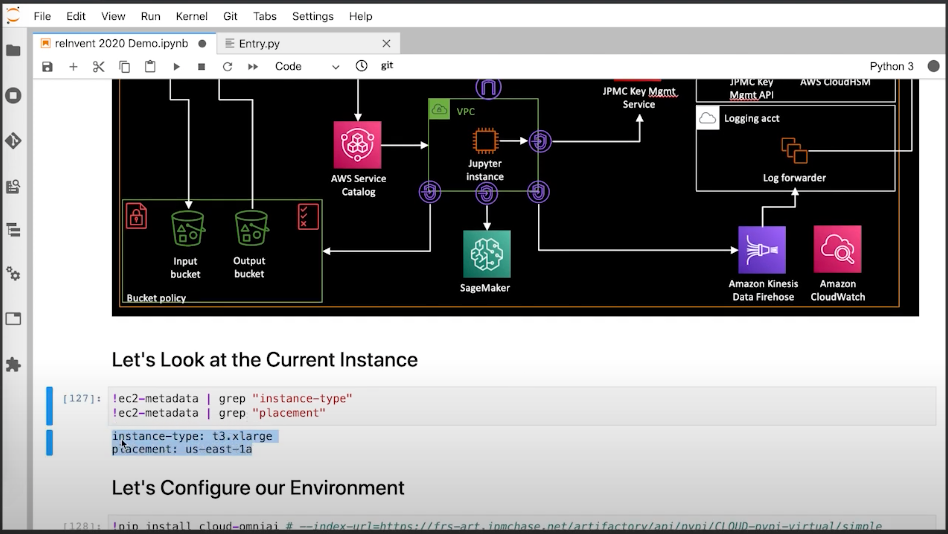Restart kernel and run all cells
This screenshot has width=948, height=534.
click(x=253, y=67)
